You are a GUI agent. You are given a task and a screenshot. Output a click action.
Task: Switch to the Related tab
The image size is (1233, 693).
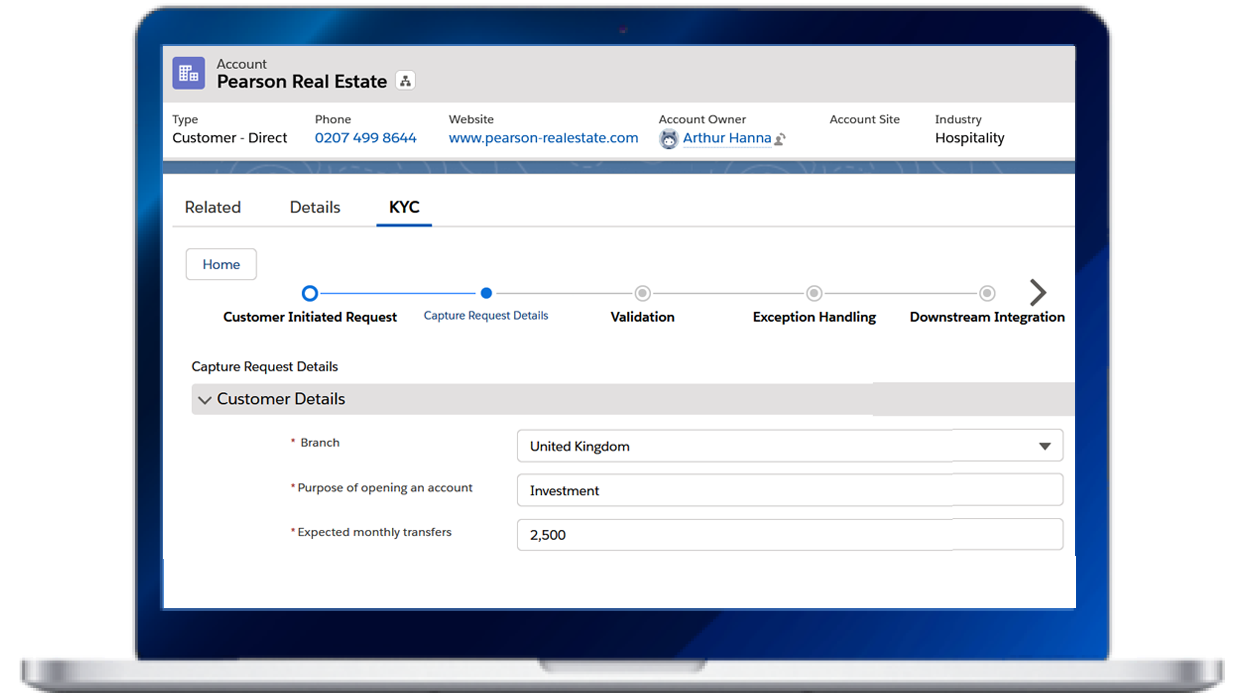pyautogui.click(x=212, y=207)
